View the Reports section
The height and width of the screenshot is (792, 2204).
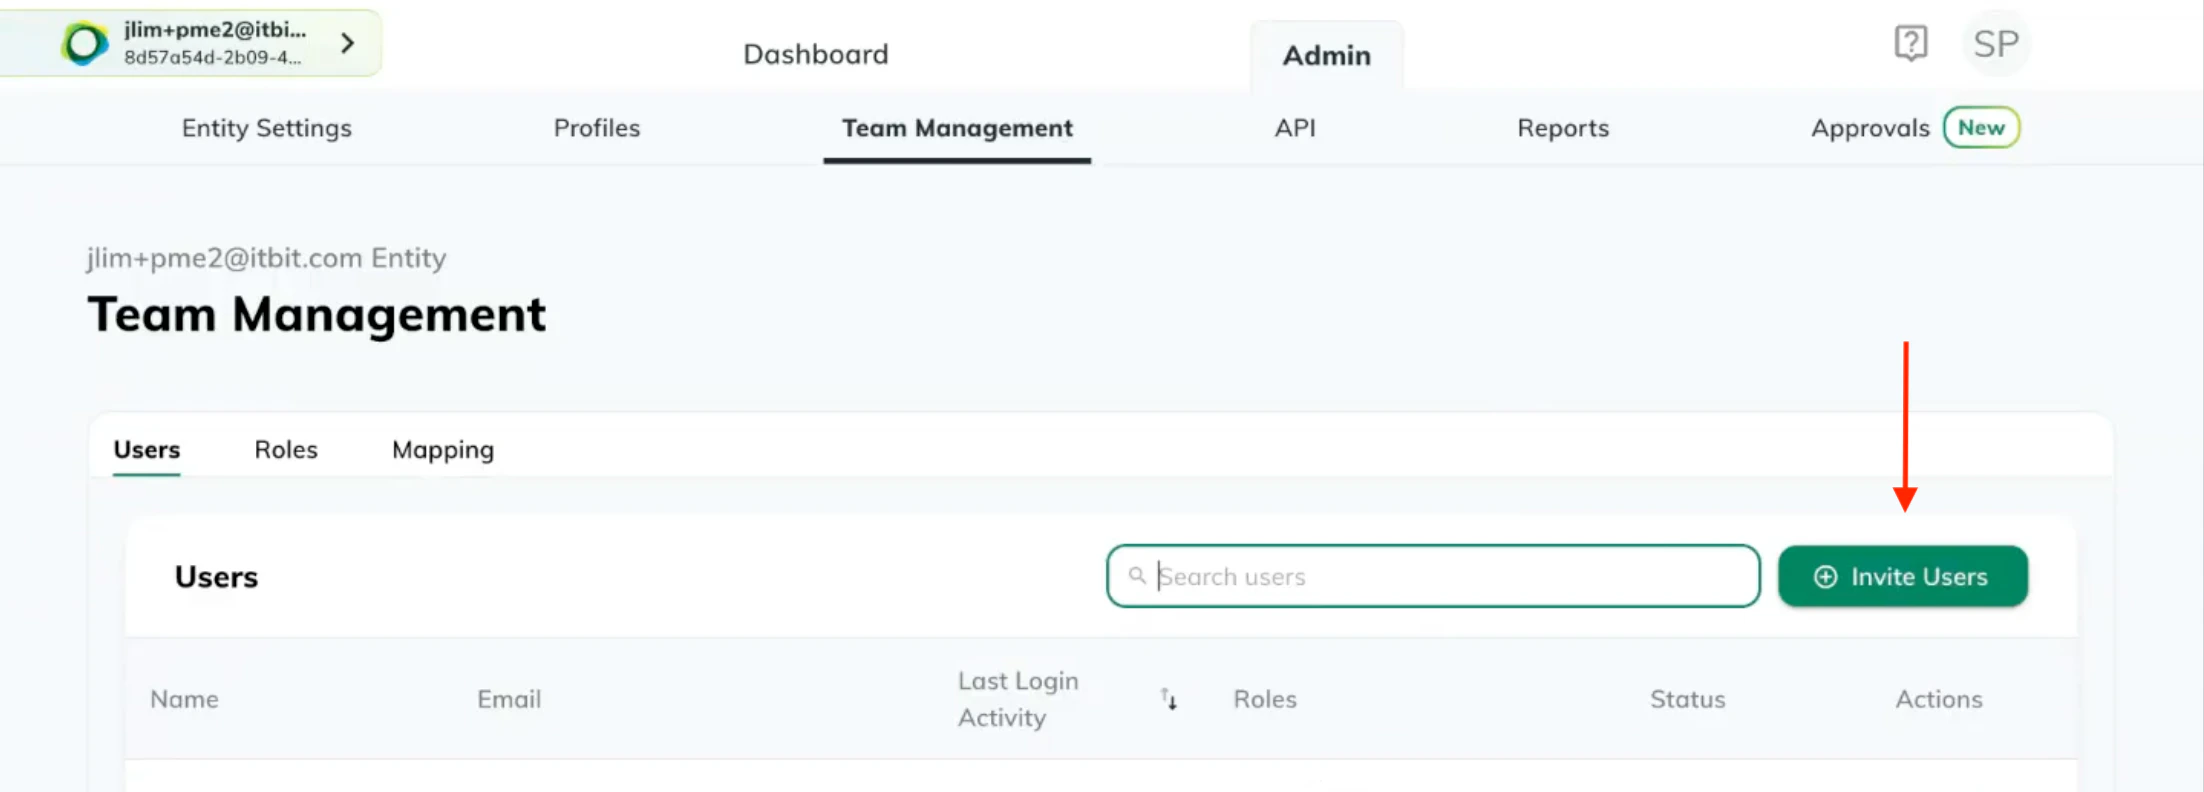click(x=1563, y=128)
